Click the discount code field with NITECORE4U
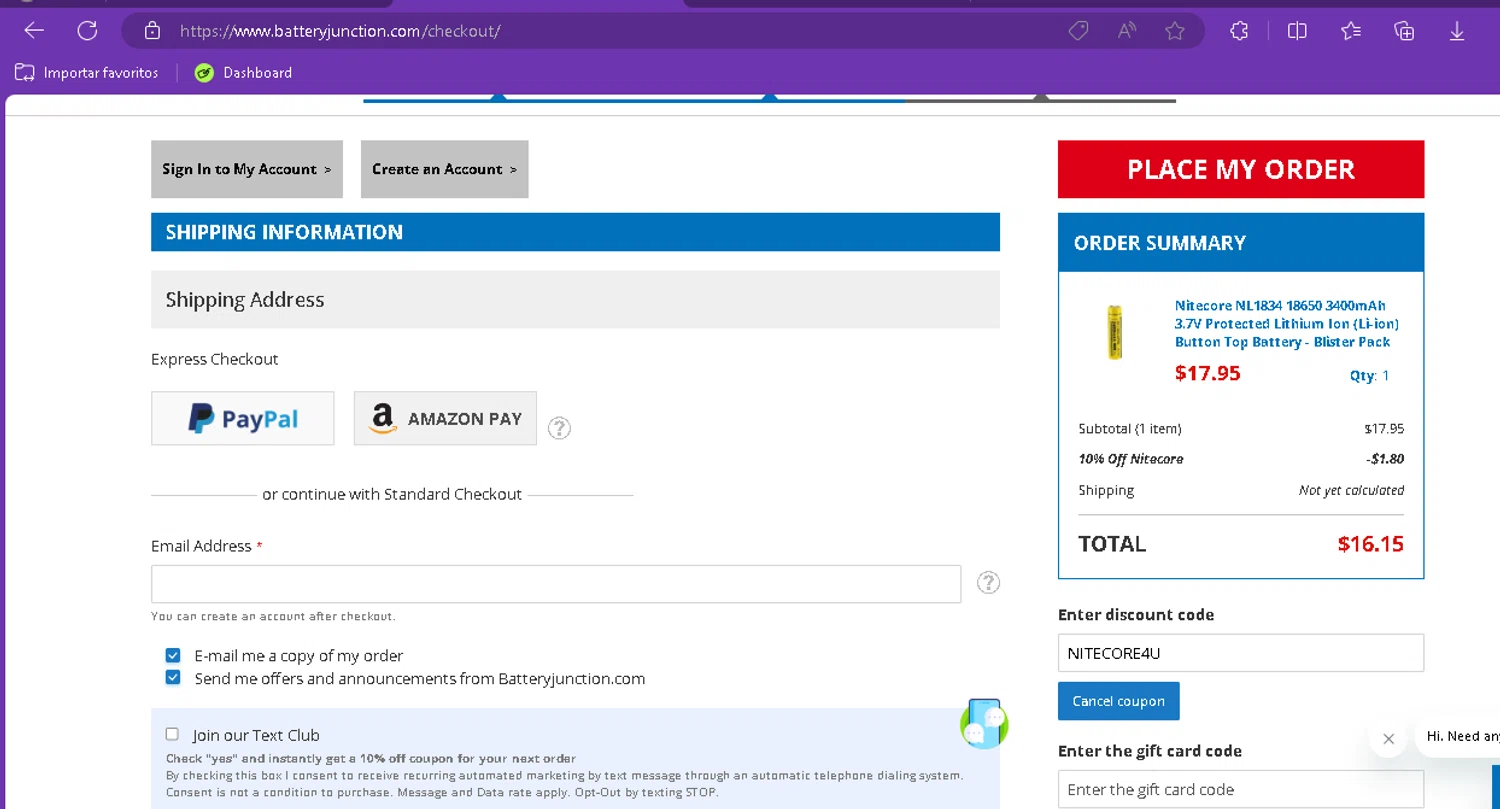 (1241, 653)
